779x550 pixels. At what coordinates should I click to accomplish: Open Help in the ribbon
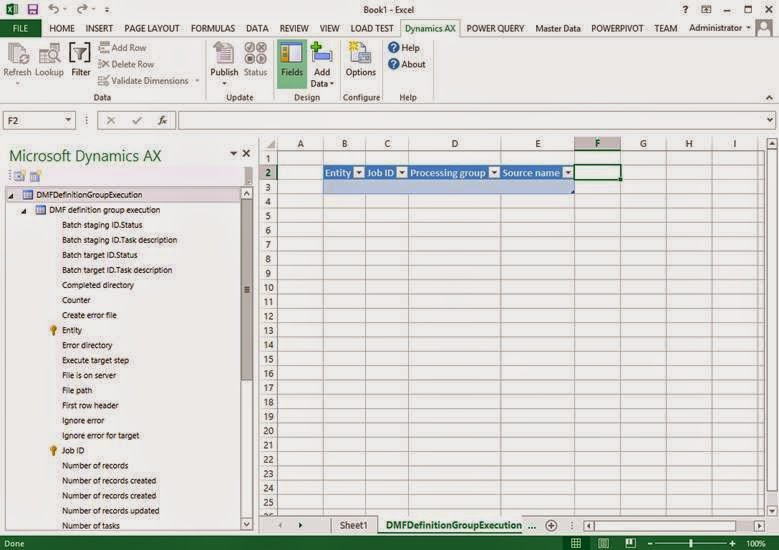pyautogui.click(x=404, y=48)
